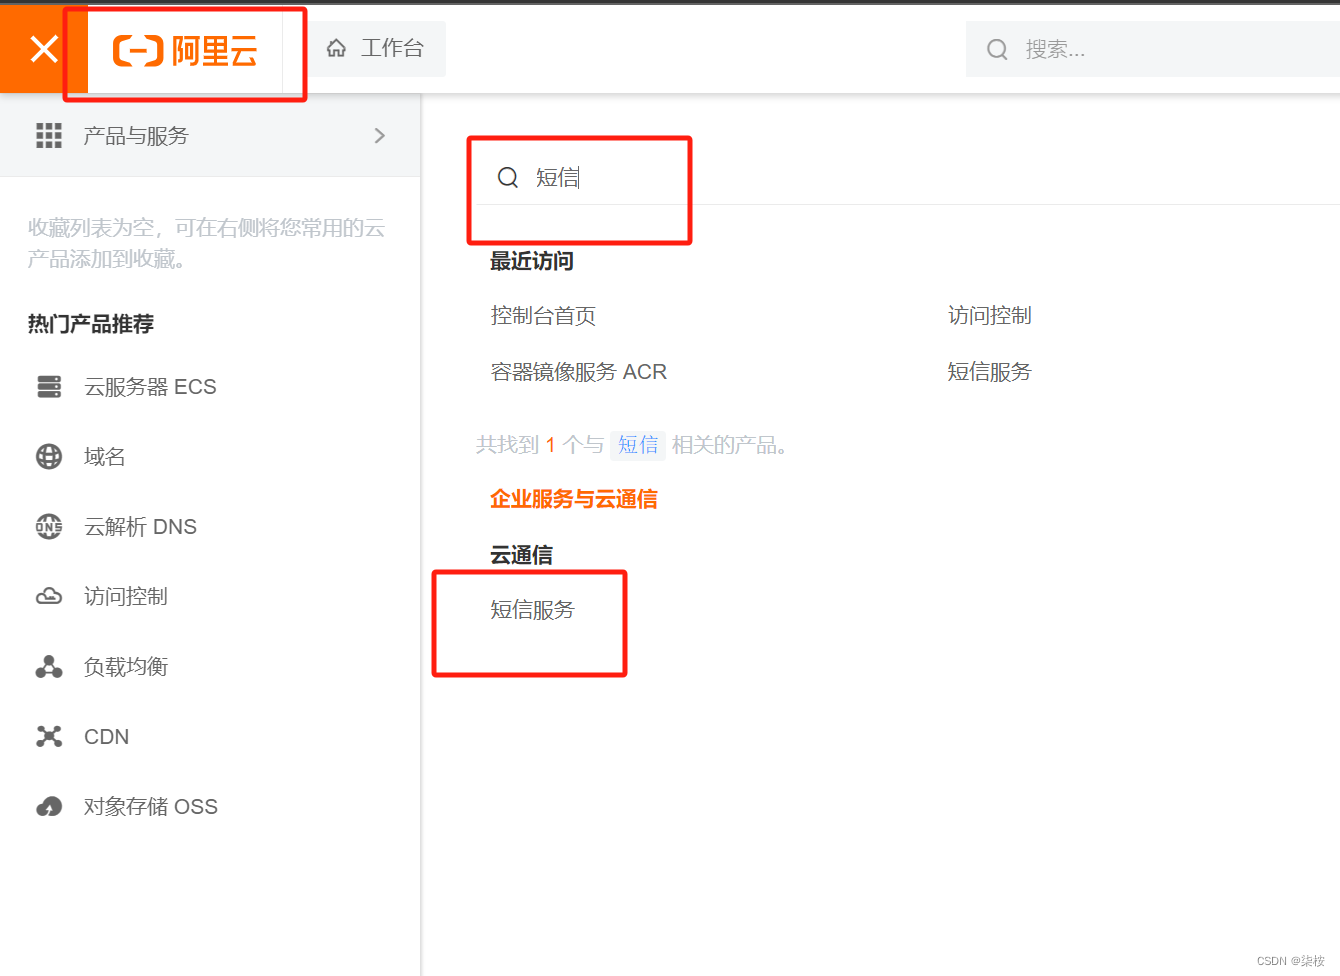1340x976 pixels.
Task: Open the 工作台 workbench button
Action: pos(376,48)
